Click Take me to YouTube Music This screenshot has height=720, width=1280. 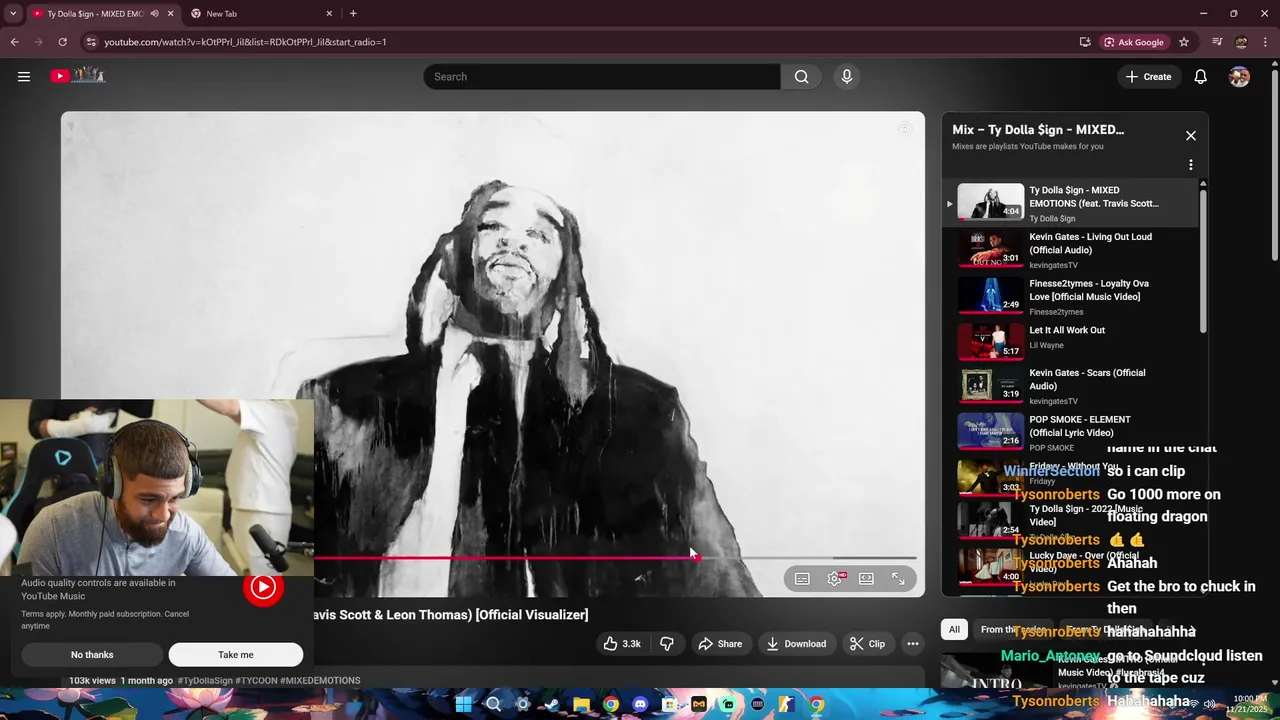coord(236,655)
